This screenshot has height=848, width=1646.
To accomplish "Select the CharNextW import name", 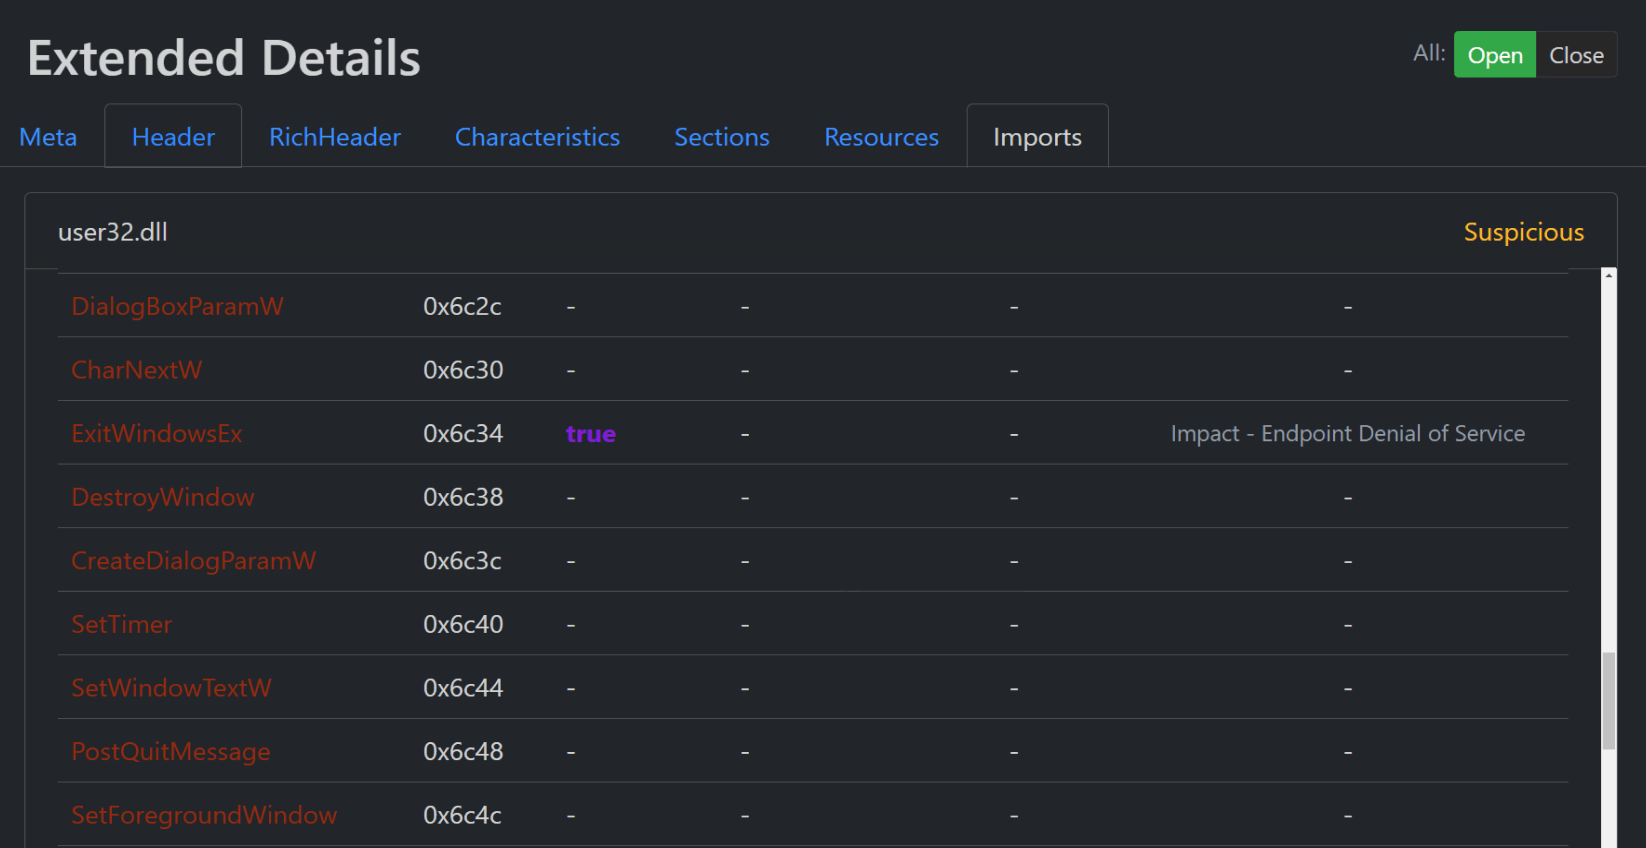I will click(137, 370).
